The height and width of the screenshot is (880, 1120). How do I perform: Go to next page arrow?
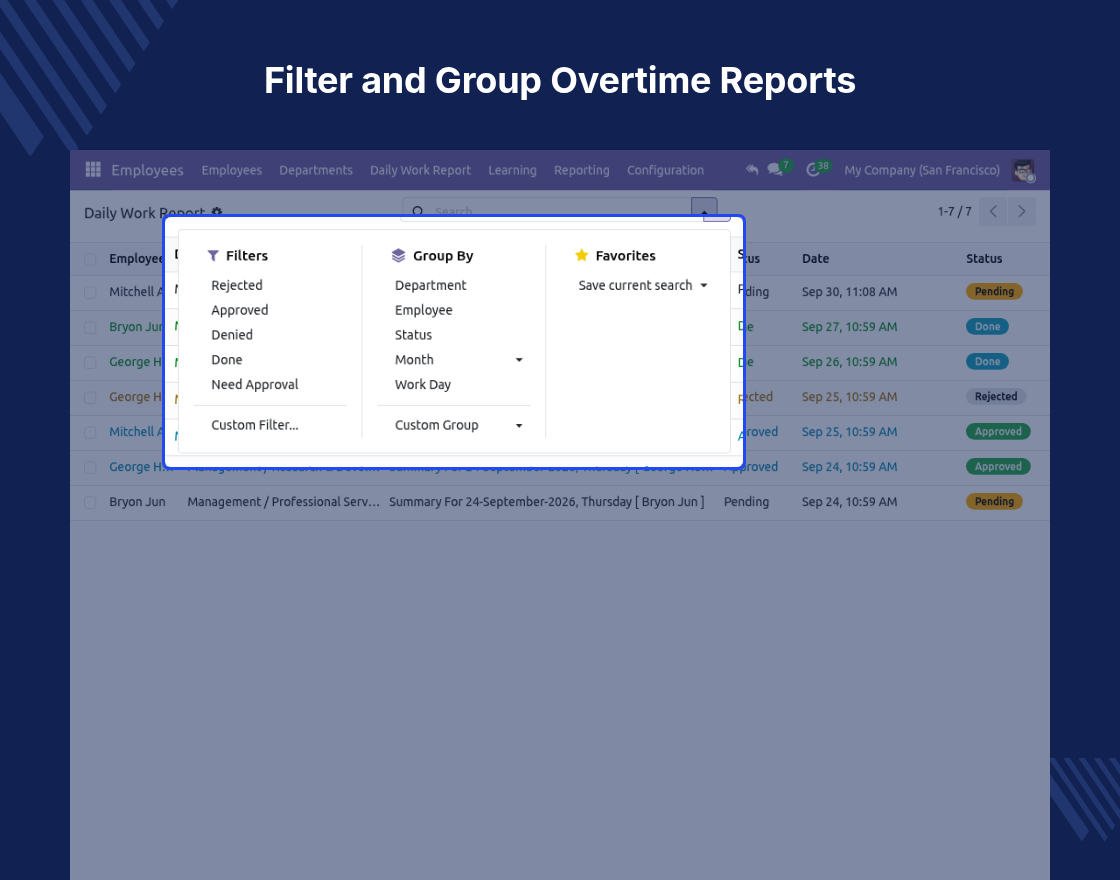tap(1021, 211)
